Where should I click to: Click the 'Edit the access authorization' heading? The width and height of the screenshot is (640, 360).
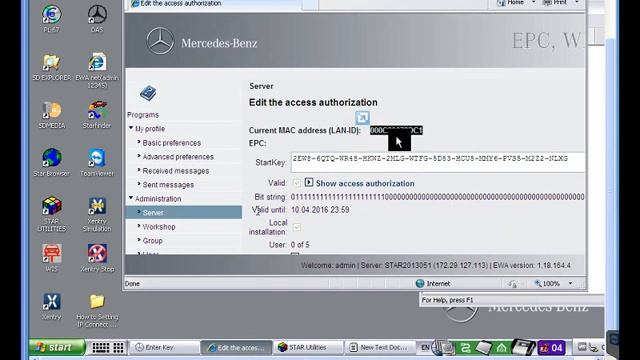[x=313, y=102]
